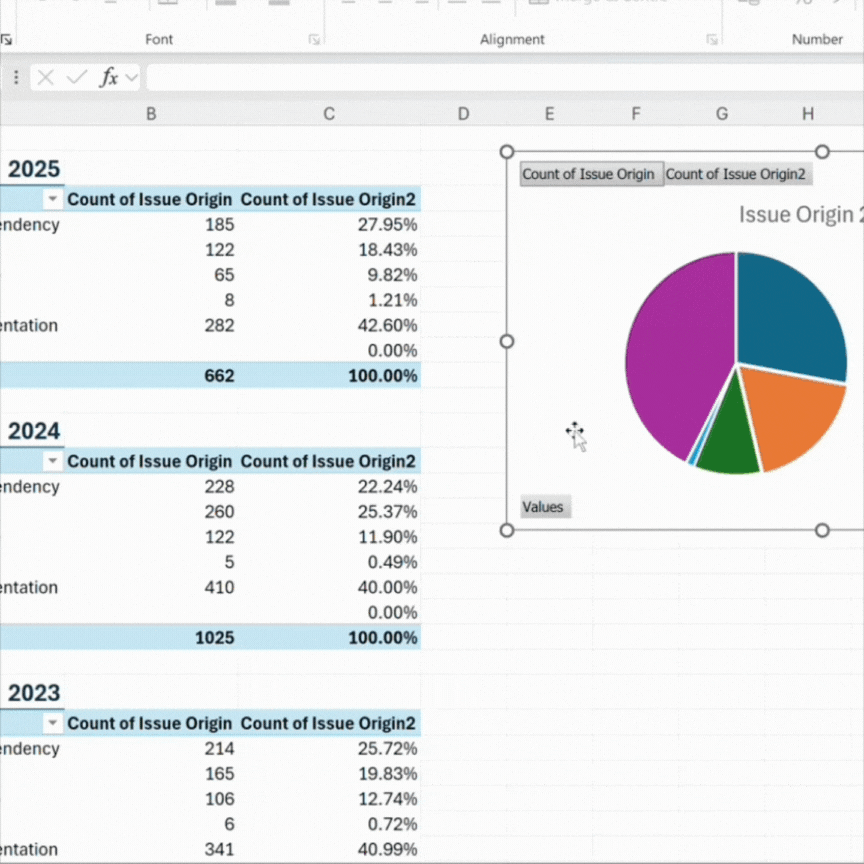Open the 2025 pivot table filter dropdown
The width and height of the screenshot is (864, 864).
[x=52, y=200]
